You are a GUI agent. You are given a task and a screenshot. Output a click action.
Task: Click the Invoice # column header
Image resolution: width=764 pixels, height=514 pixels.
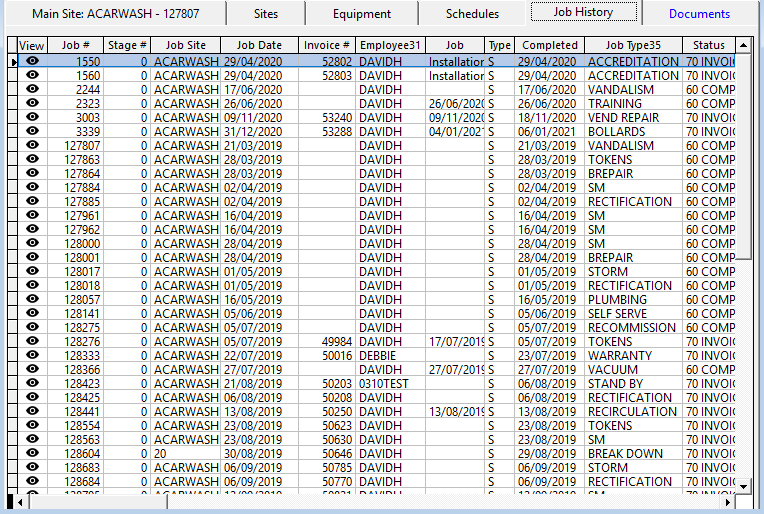pos(326,45)
